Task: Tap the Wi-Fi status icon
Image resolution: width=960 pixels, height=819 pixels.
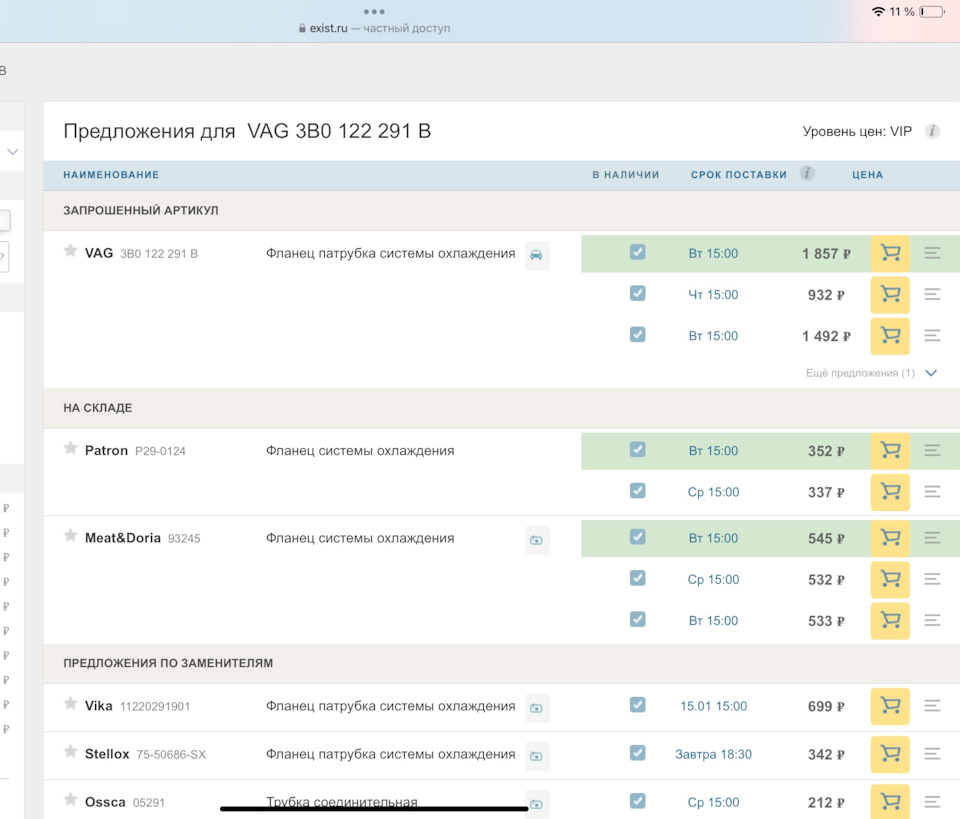Action: click(x=878, y=11)
